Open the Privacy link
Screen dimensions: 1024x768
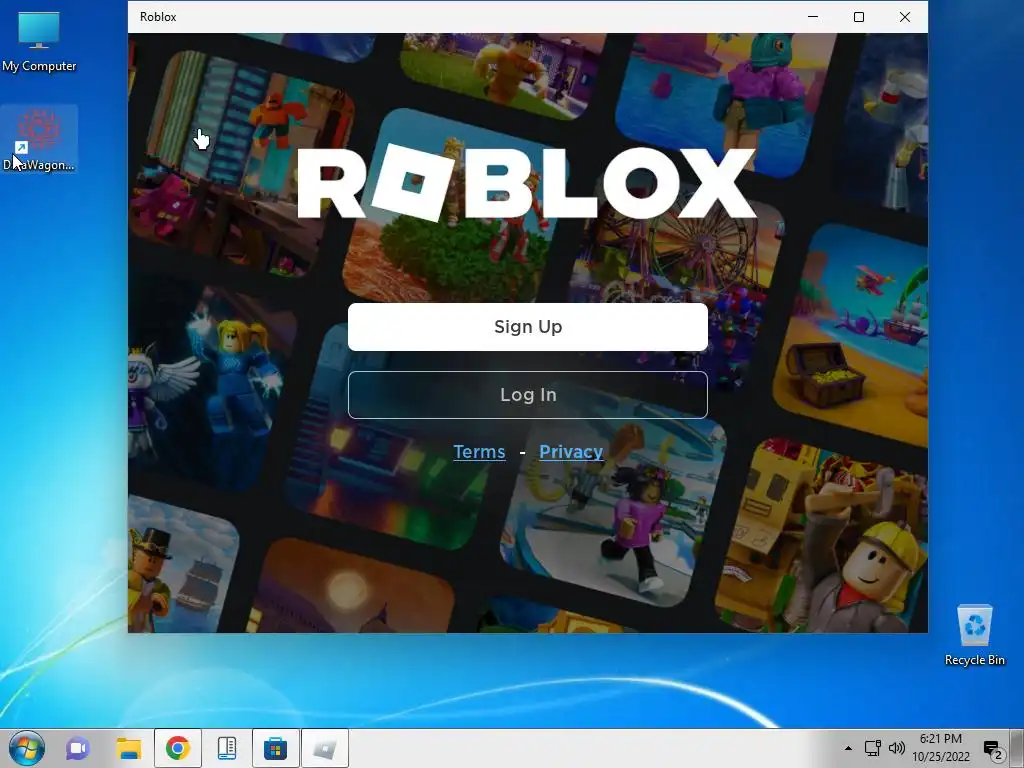click(571, 451)
